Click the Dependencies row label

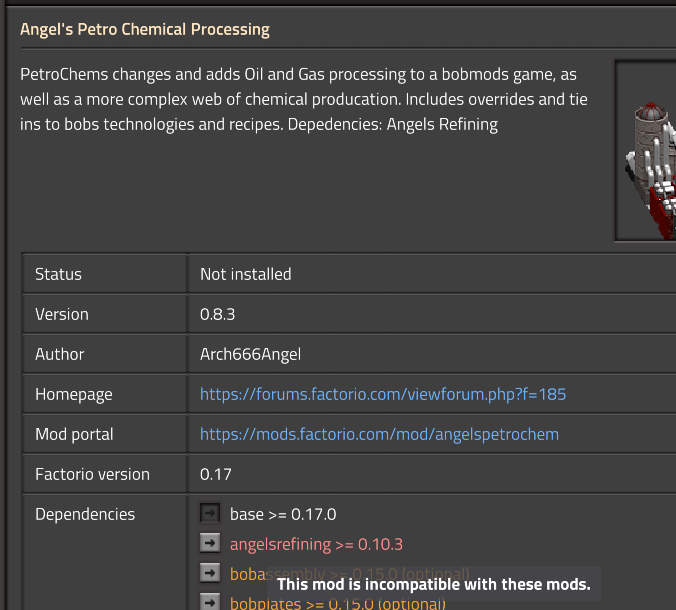pyautogui.click(x=85, y=514)
